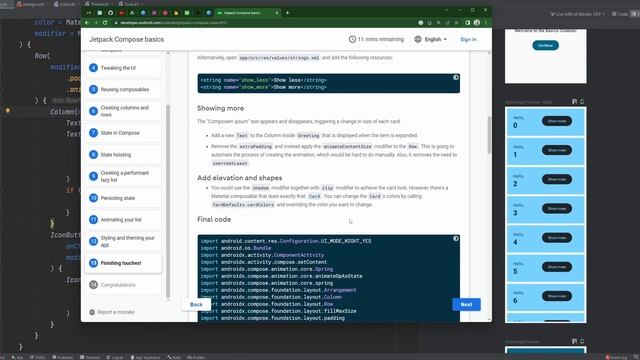640x360 pixels.
Task: Go to step 4 Tweaking the UI
Action: click(x=123, y=68)
